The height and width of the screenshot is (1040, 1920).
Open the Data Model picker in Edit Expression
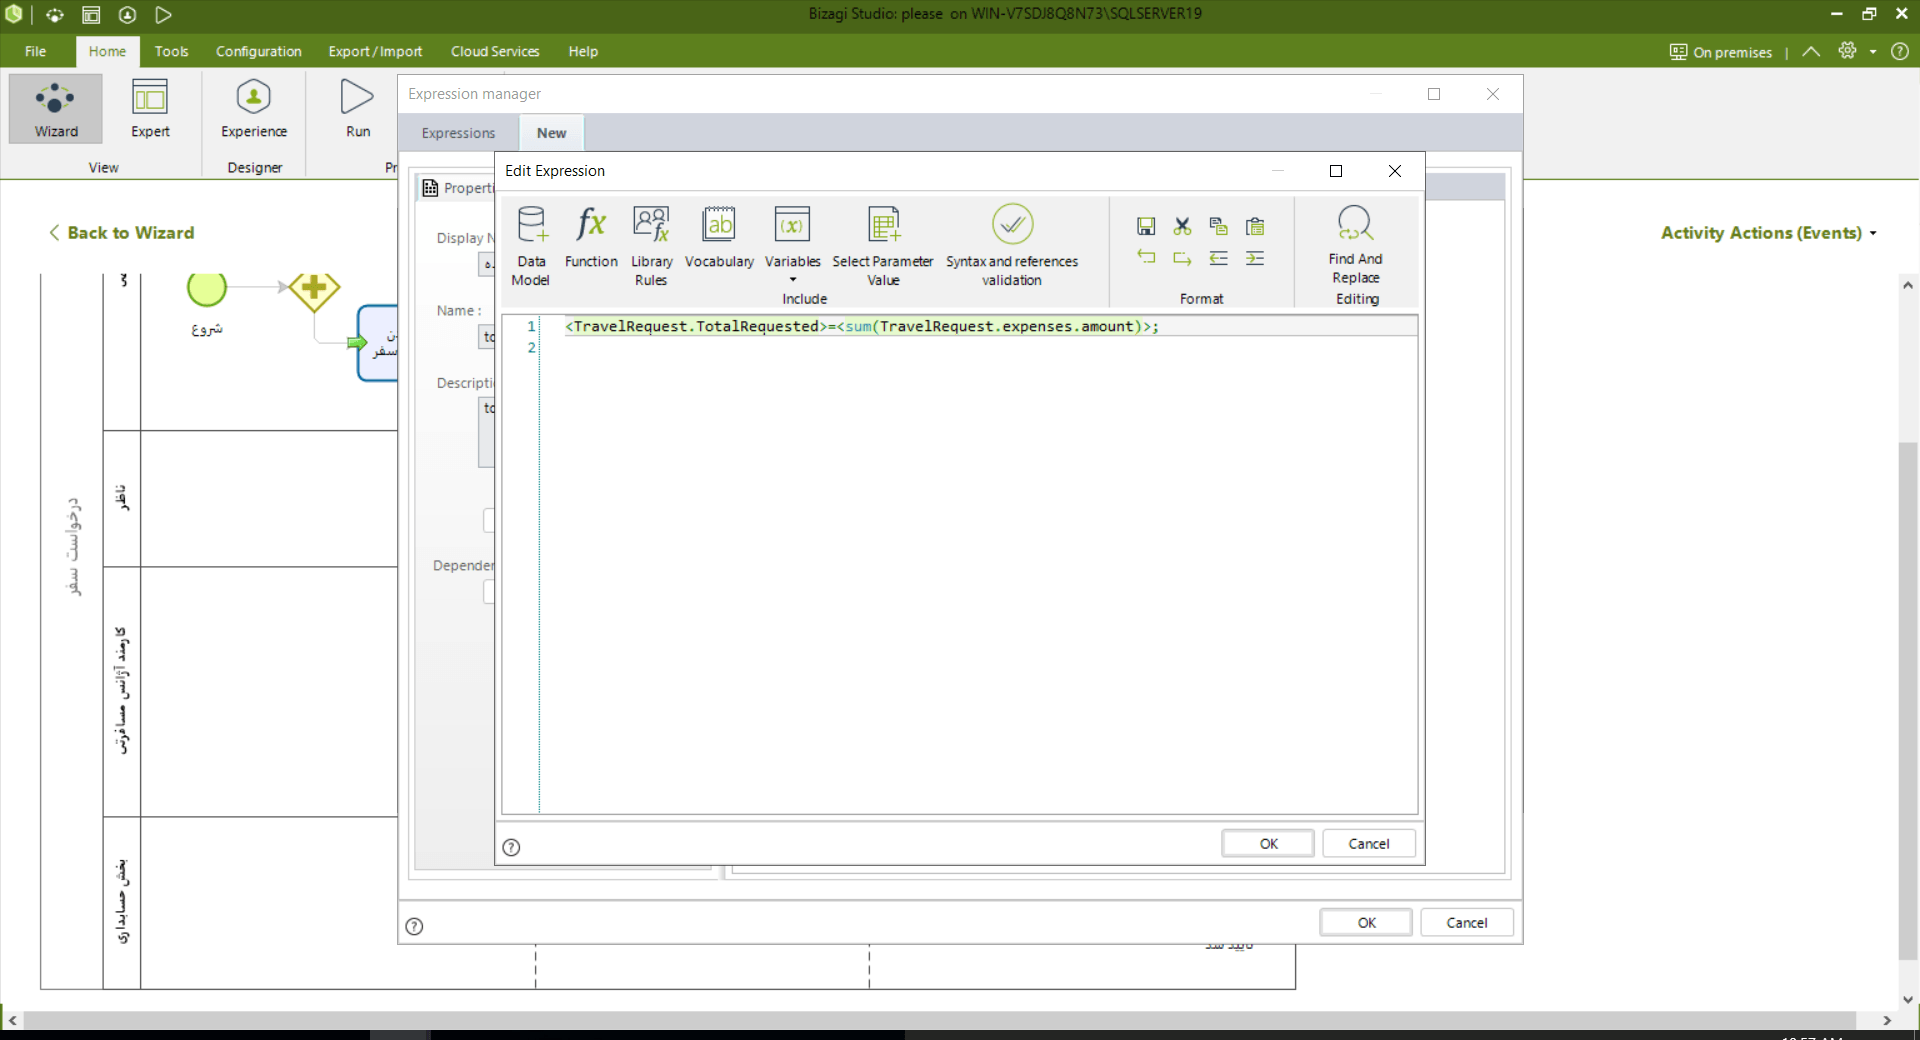[531, 246]
